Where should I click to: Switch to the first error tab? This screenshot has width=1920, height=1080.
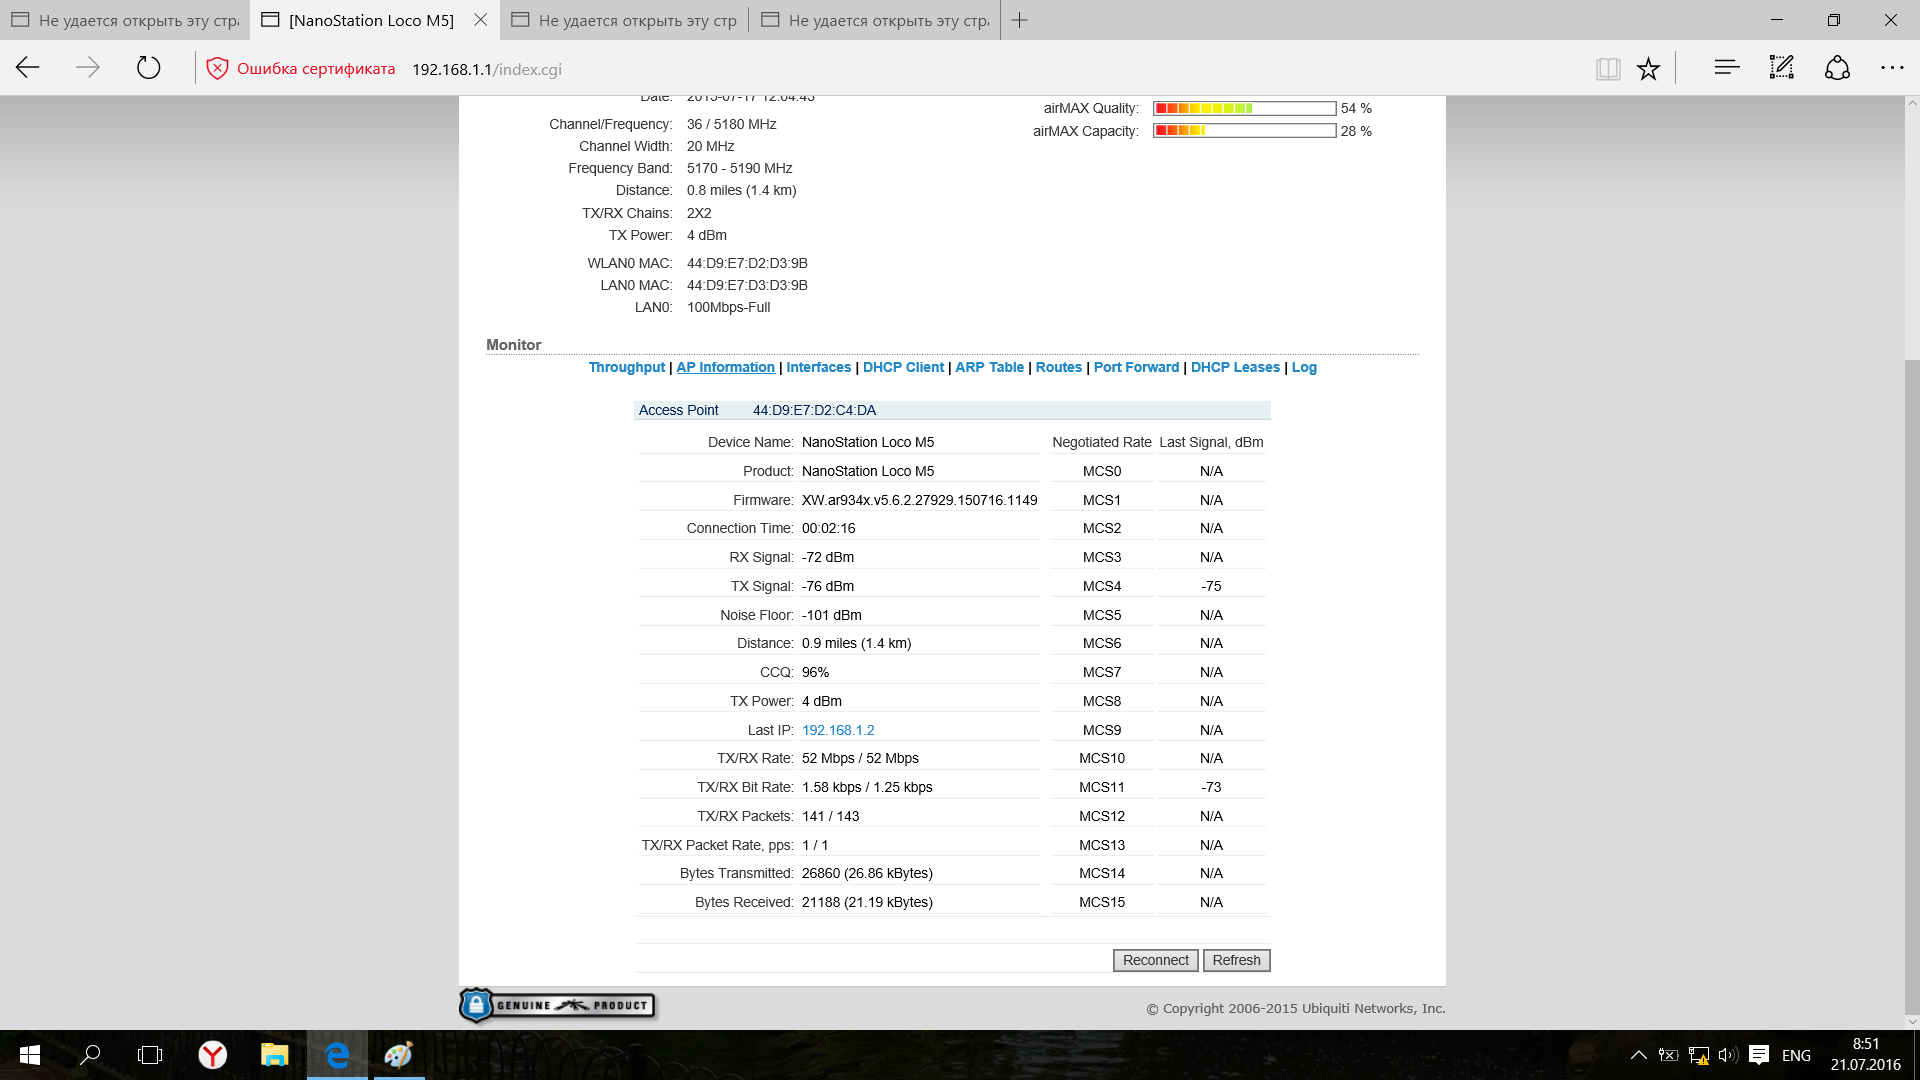coord(125,20)
